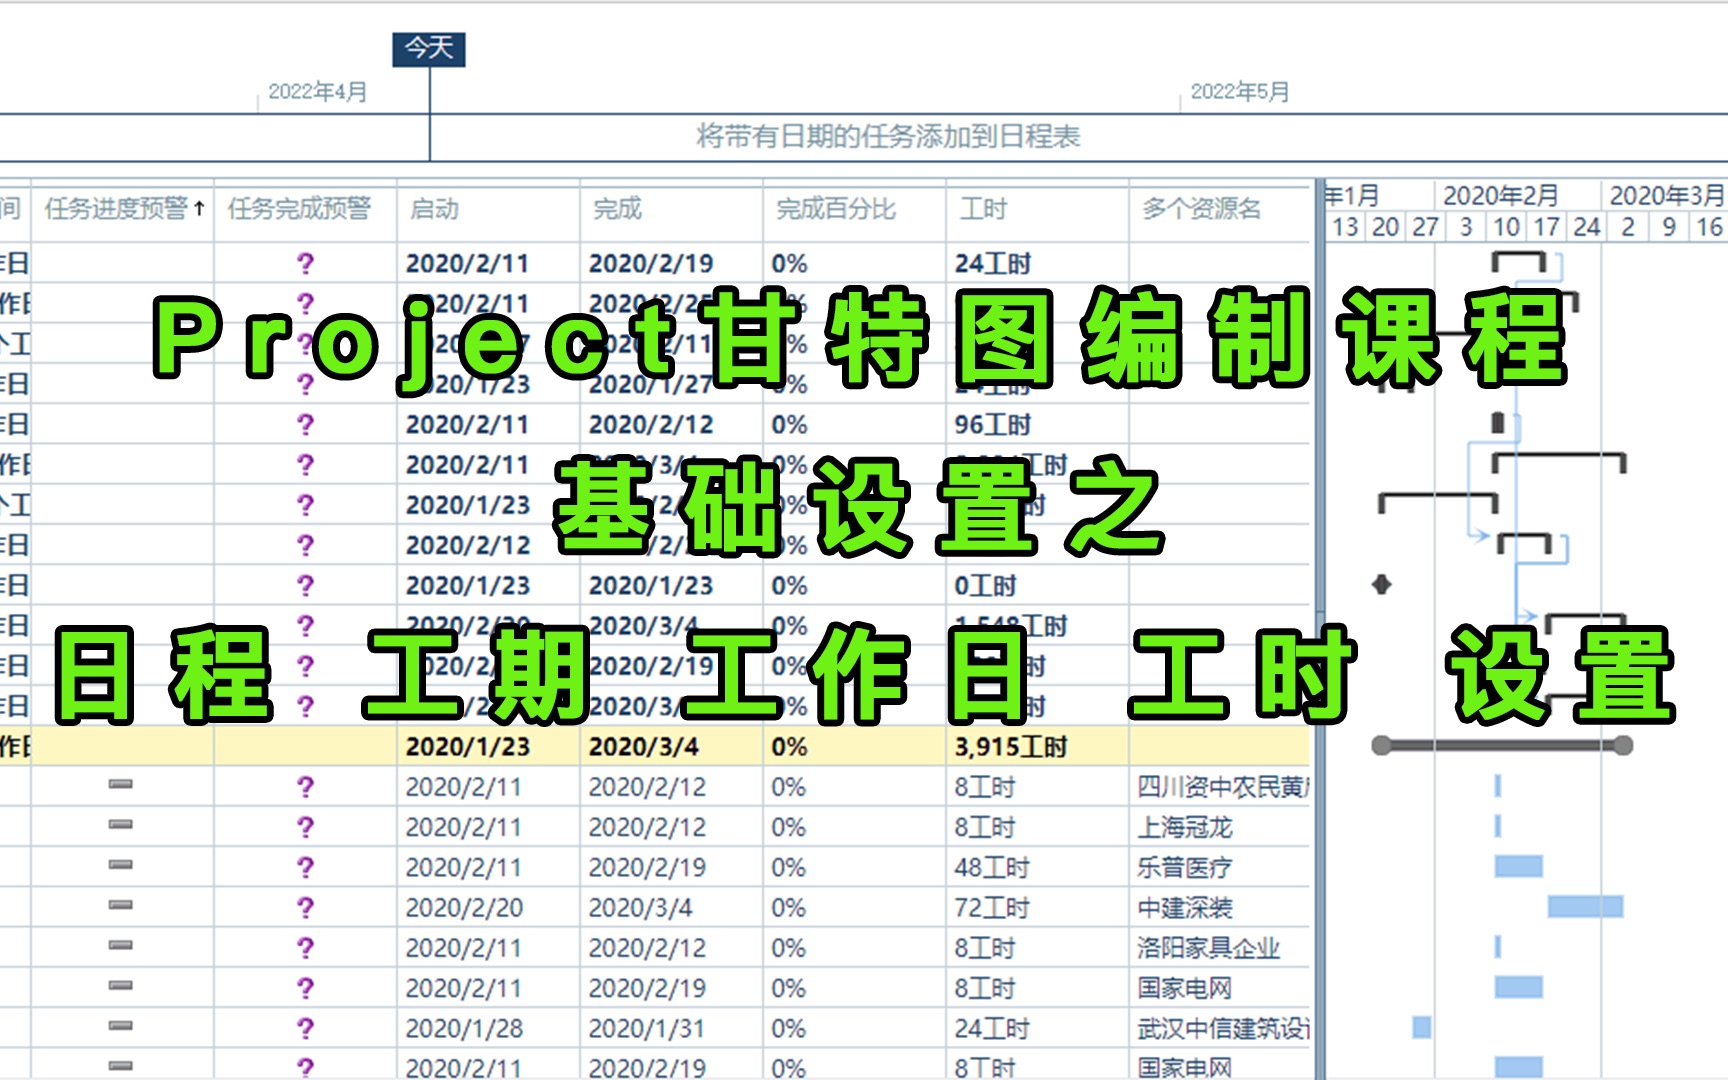
Task: Click the dash progress indicator in 乐普医疗 row
Action: click(121, 865)
